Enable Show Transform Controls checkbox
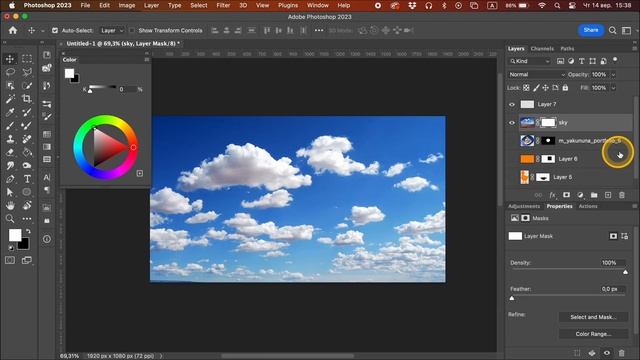 pyautogui.click(x=132, y=30)
